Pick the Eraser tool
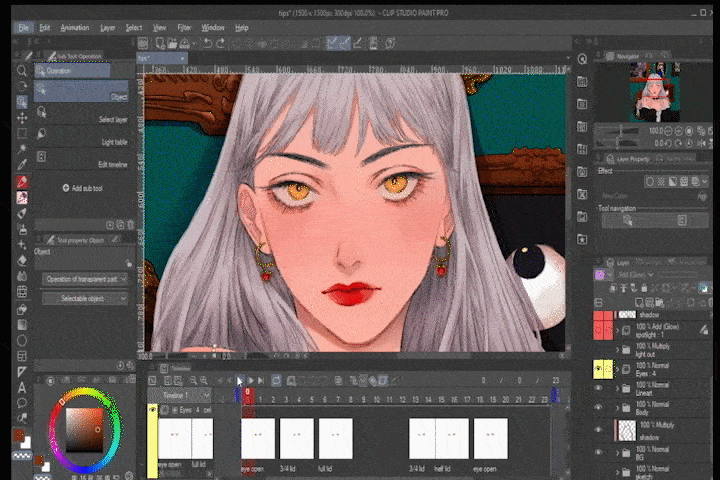This screenshot has width=720, height=480. [22, 258]
